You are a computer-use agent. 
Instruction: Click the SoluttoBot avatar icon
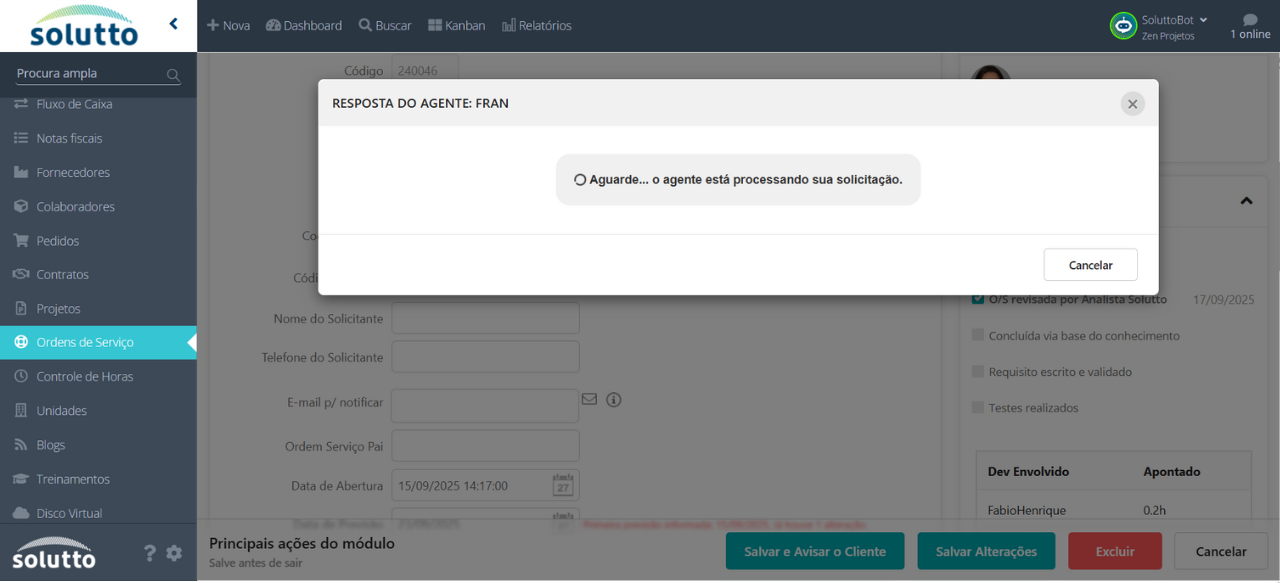1123,26
